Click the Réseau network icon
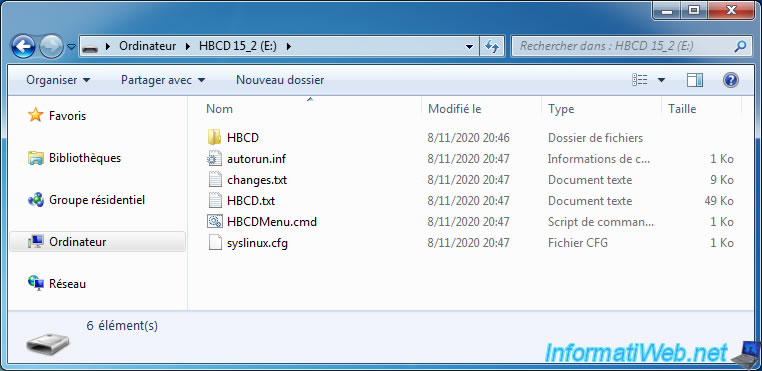Screen dimensions: 762x371 (x=35, y=283)
